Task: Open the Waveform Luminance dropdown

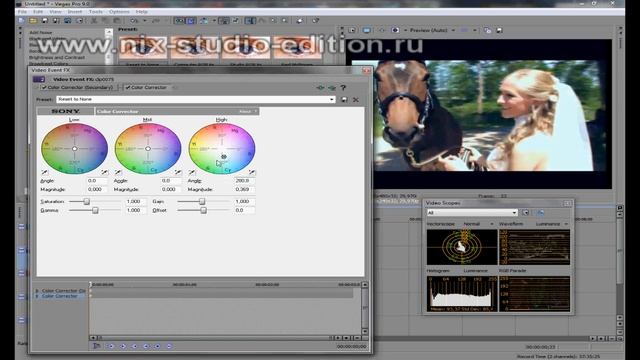Action: (566, 224)
